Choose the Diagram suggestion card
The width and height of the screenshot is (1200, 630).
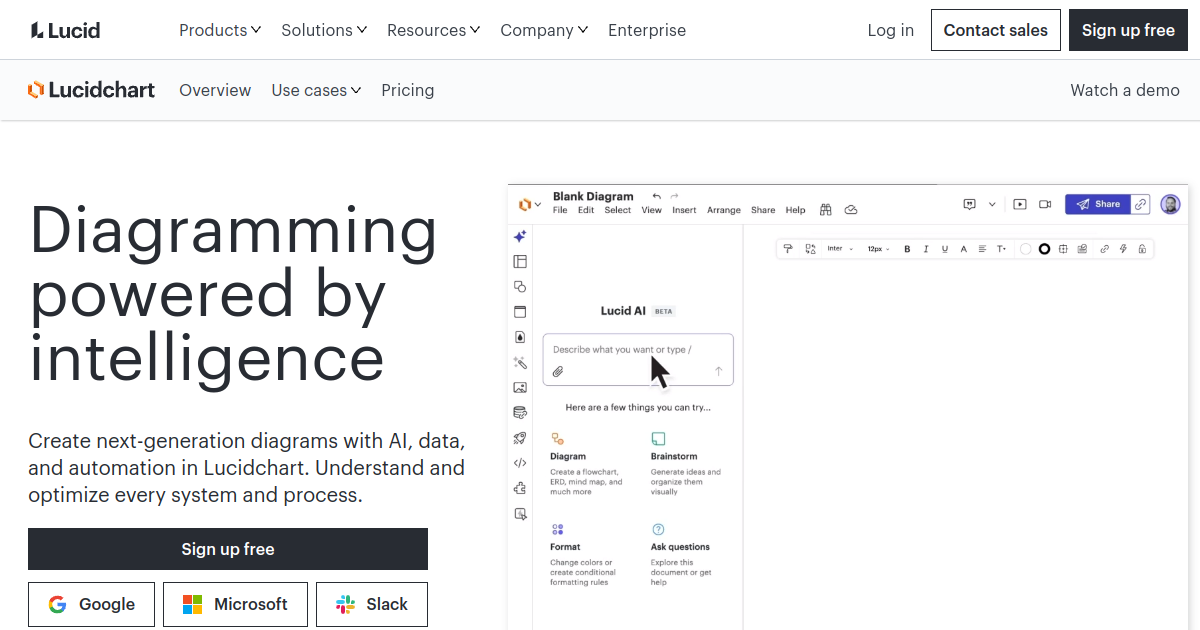coord(588,464)
